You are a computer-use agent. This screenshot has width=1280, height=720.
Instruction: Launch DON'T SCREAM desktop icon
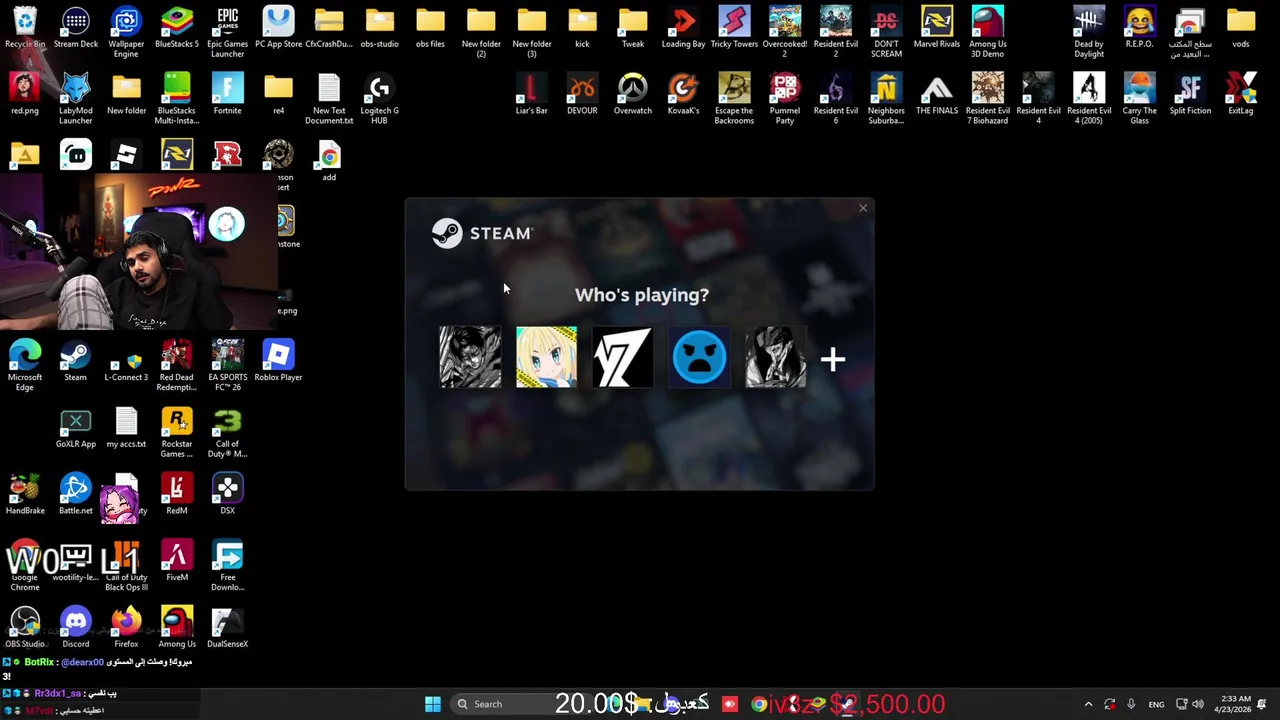[886, 32]
